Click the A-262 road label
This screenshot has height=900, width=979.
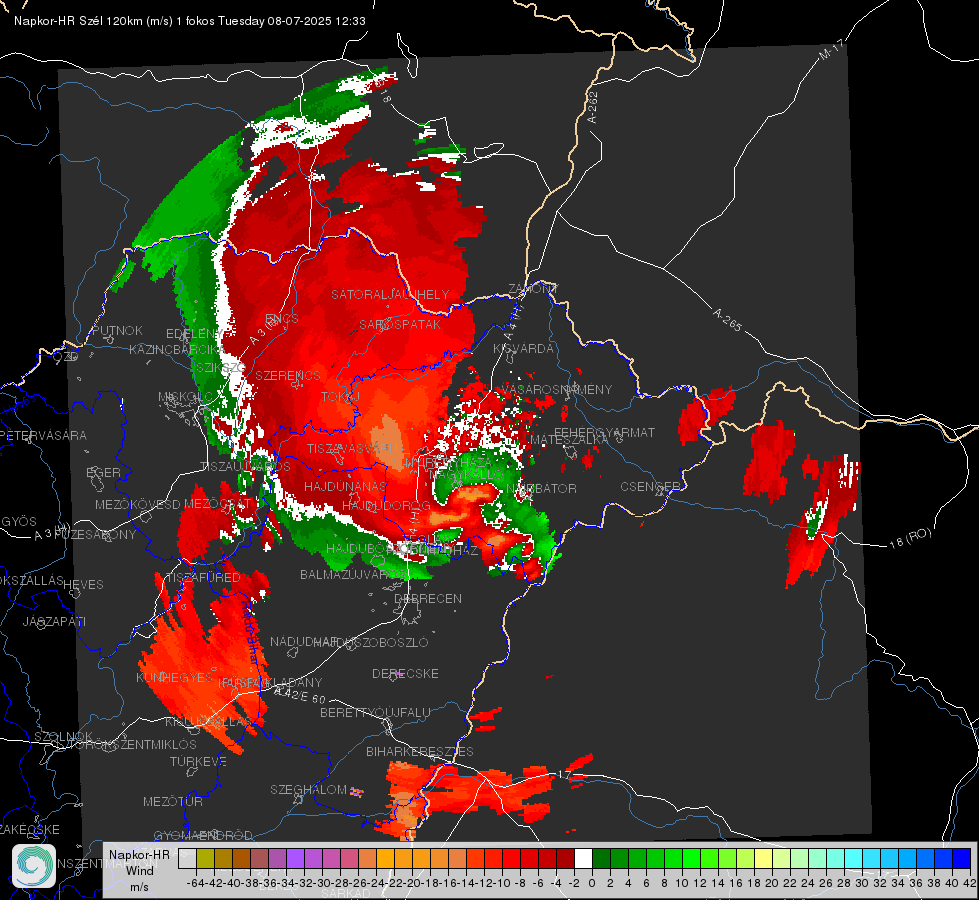593,107
